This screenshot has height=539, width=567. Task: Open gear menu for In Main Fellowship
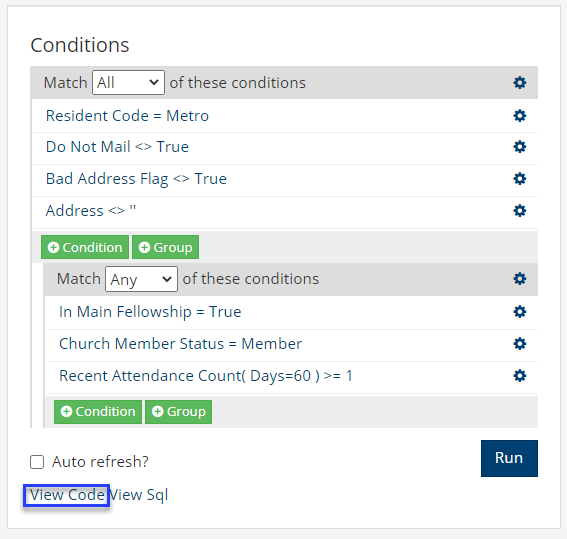tap(520, 312)
